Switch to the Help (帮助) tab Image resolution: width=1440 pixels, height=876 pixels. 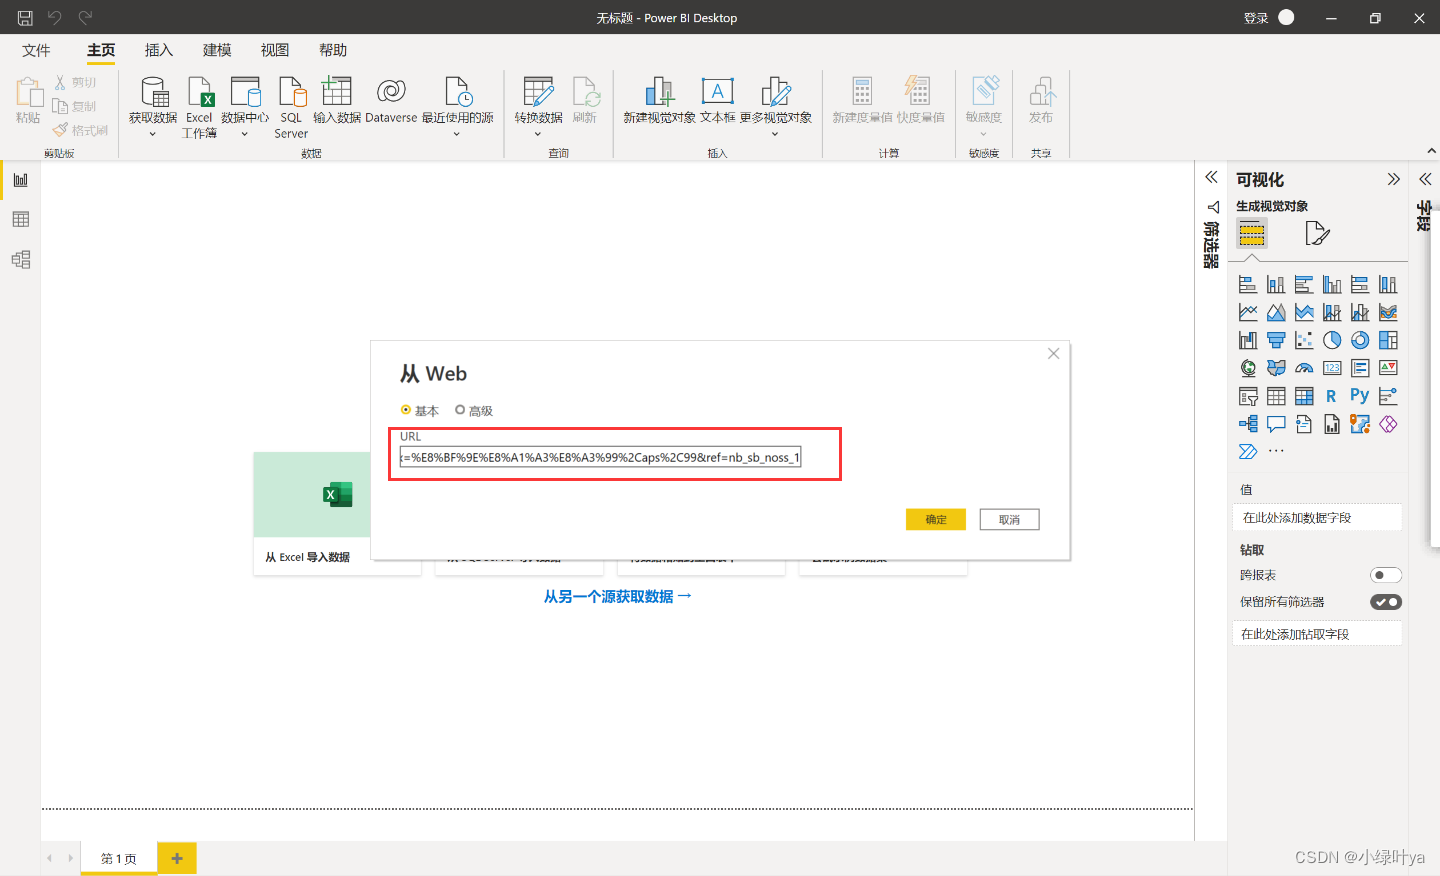click(x=333, y=50)
